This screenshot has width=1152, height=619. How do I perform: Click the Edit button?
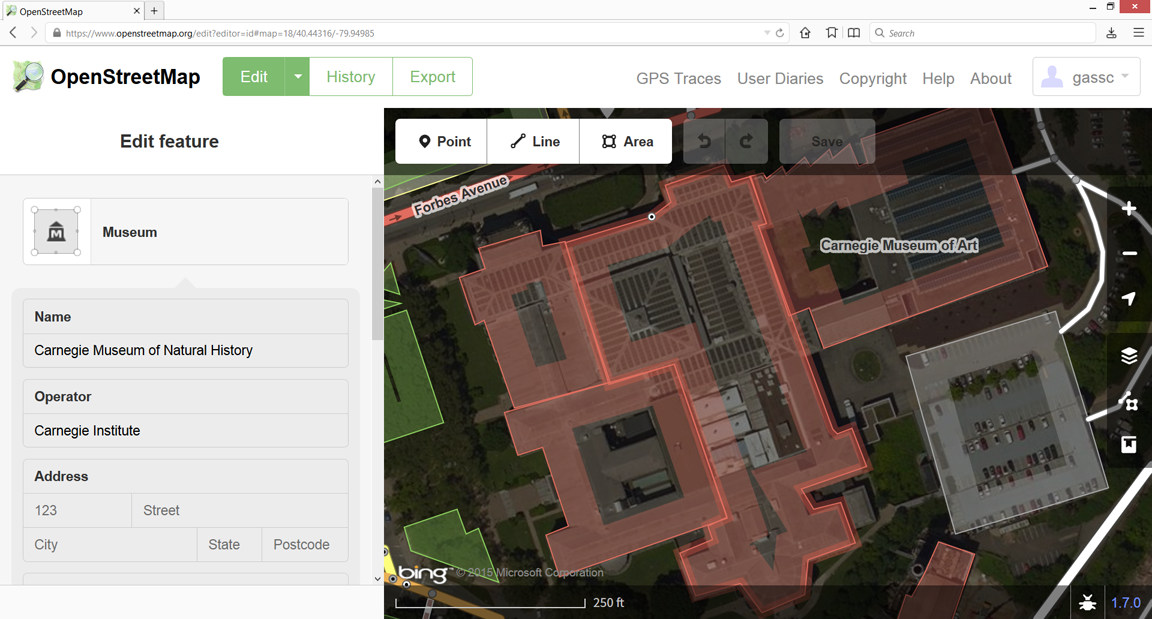253,76
